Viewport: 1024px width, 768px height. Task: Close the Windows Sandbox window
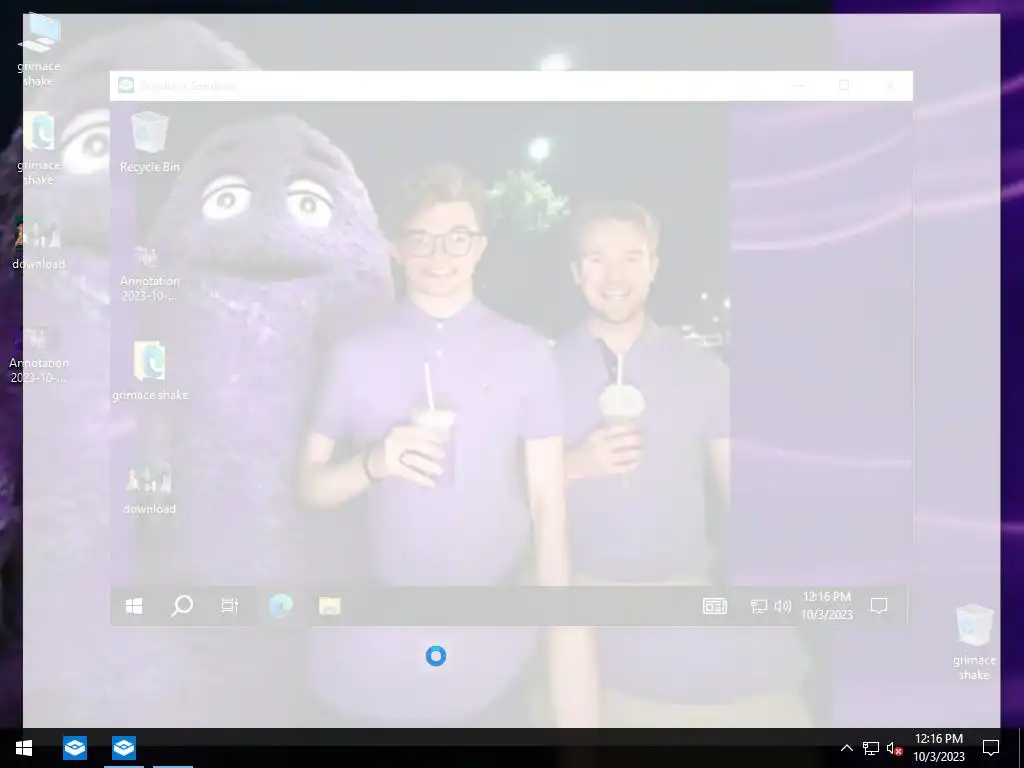coord(889,86)
